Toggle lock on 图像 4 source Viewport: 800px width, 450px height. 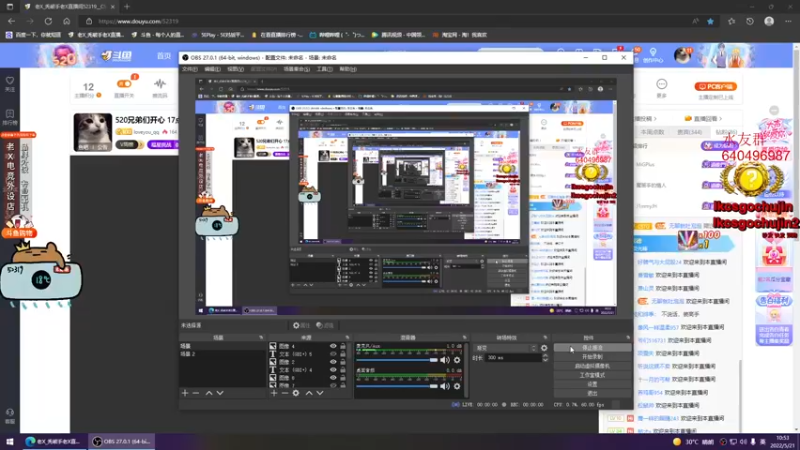343,346
